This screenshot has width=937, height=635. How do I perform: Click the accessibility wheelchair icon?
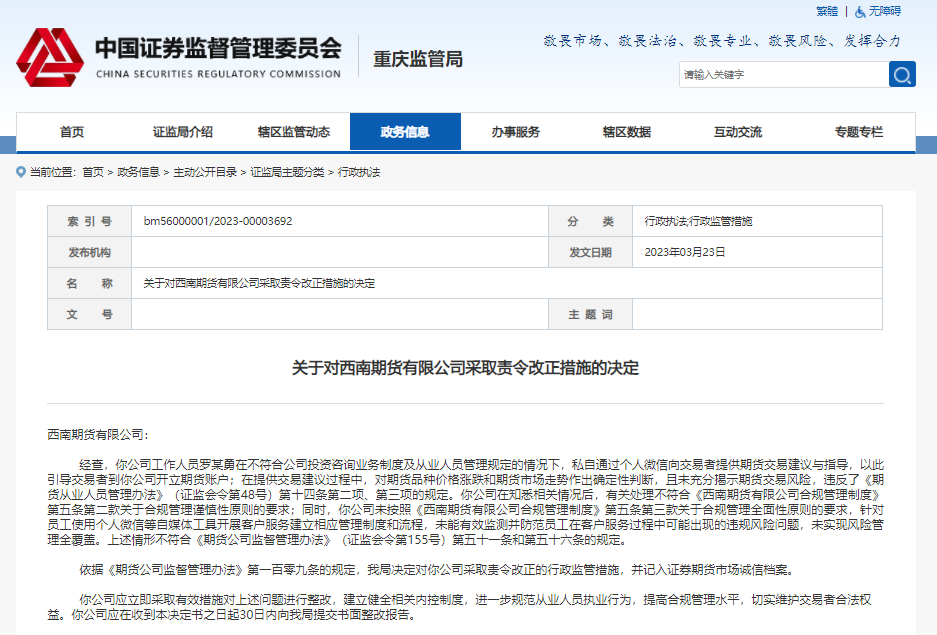(860, 12)
